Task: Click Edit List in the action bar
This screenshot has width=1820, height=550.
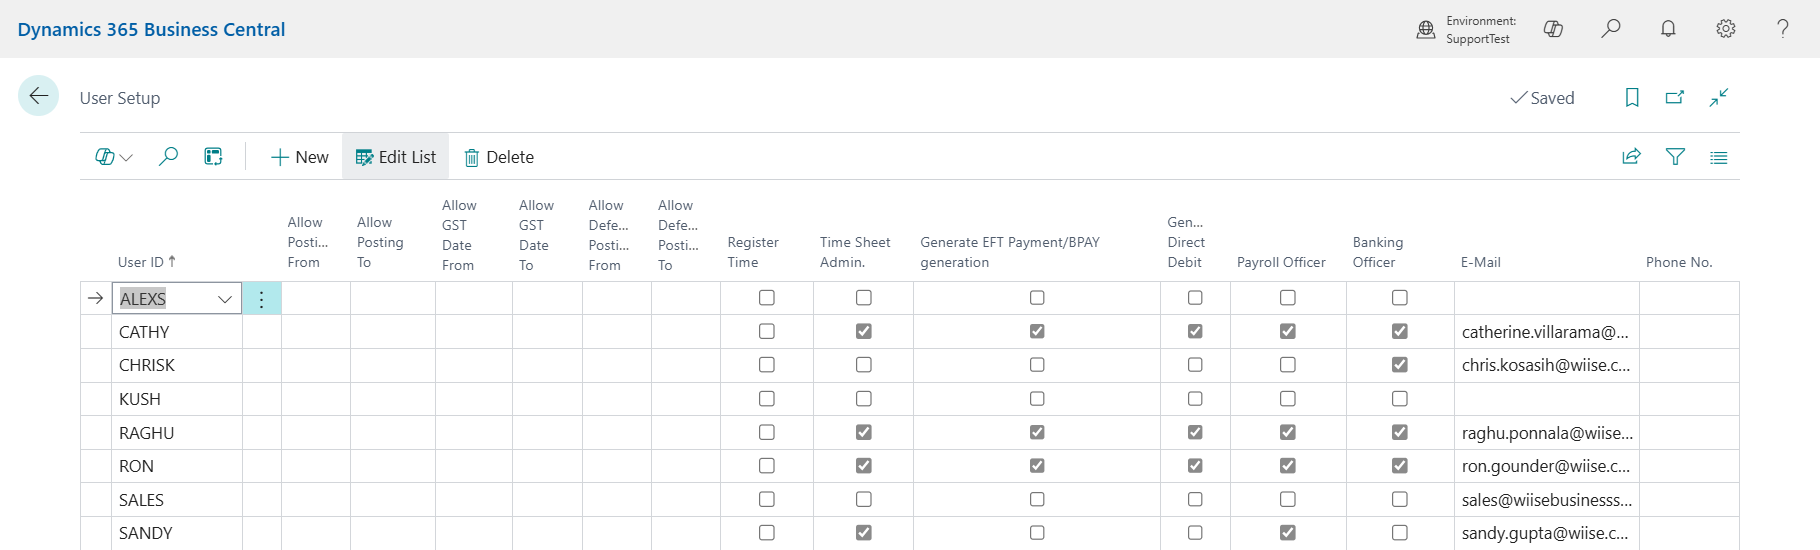Action: [x=396, y=157]
